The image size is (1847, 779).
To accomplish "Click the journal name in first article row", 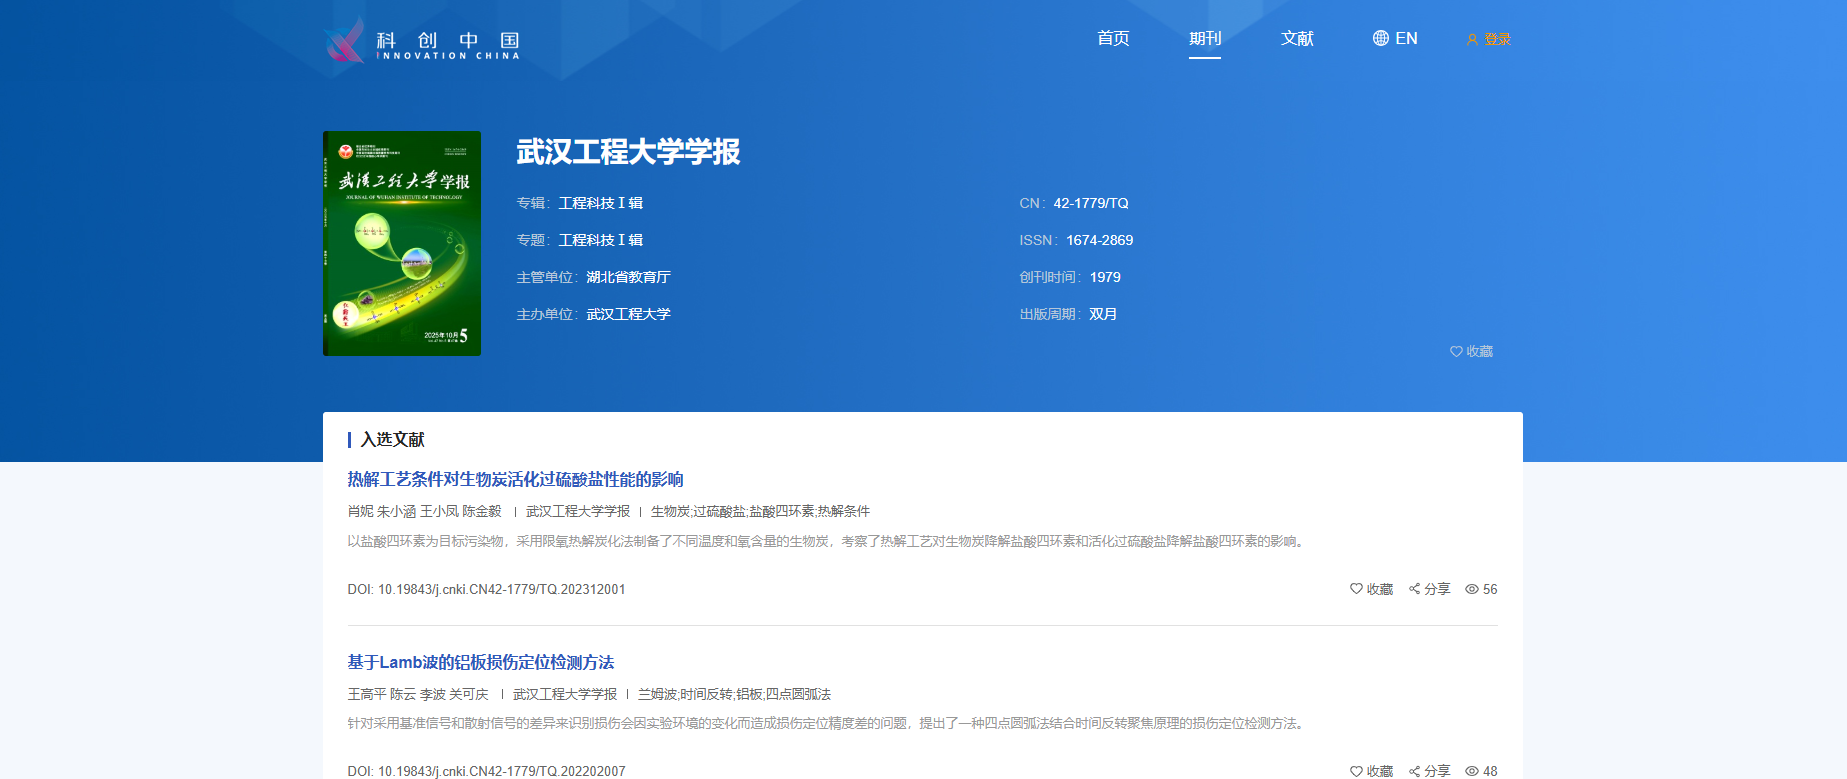I will (x=578, y=511).
